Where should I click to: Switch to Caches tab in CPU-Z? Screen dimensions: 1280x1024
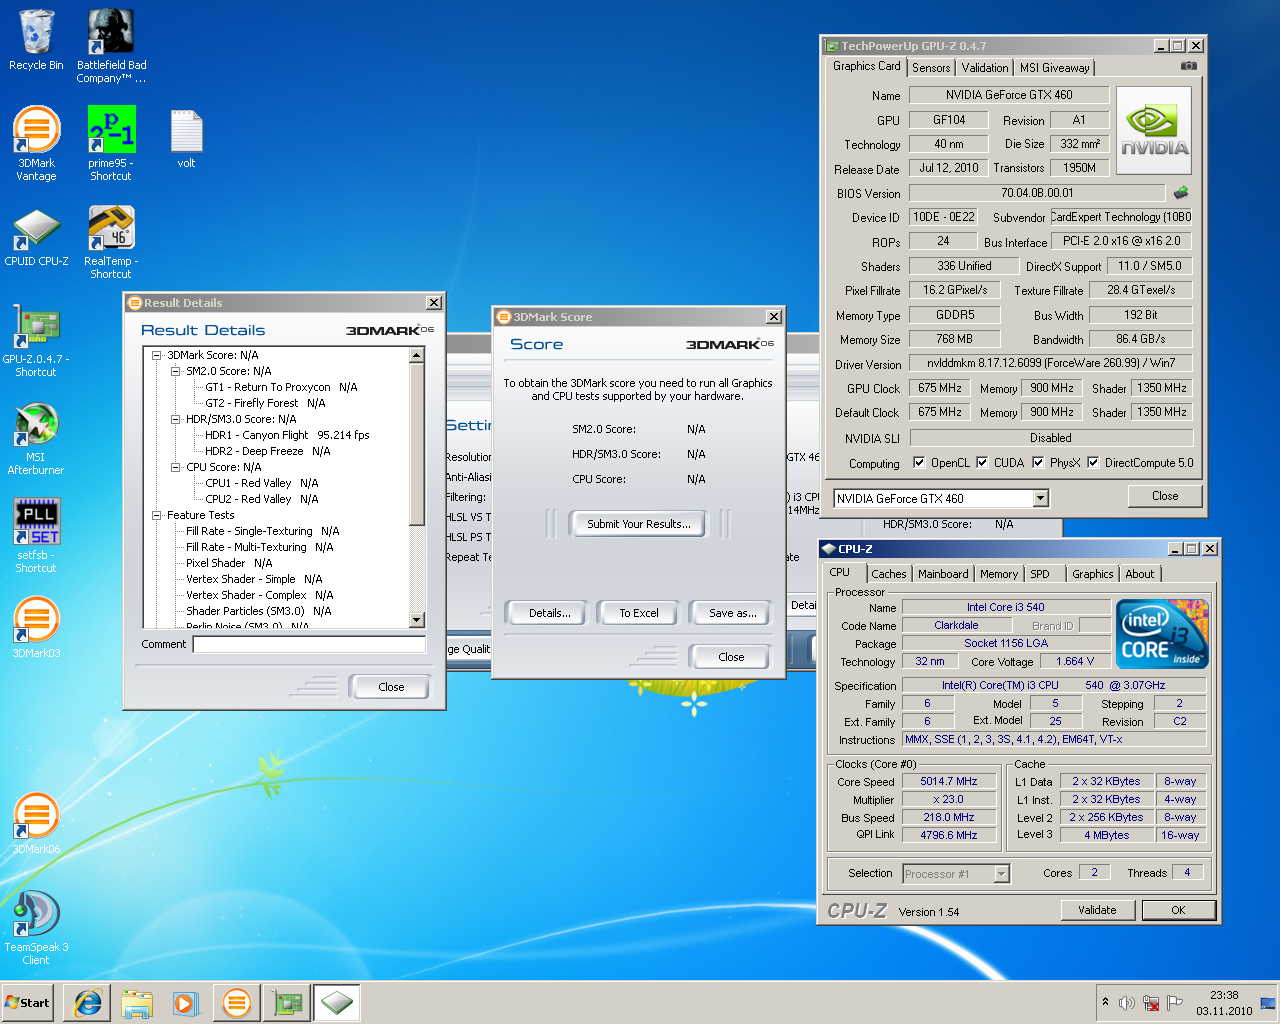coord(888,574)
